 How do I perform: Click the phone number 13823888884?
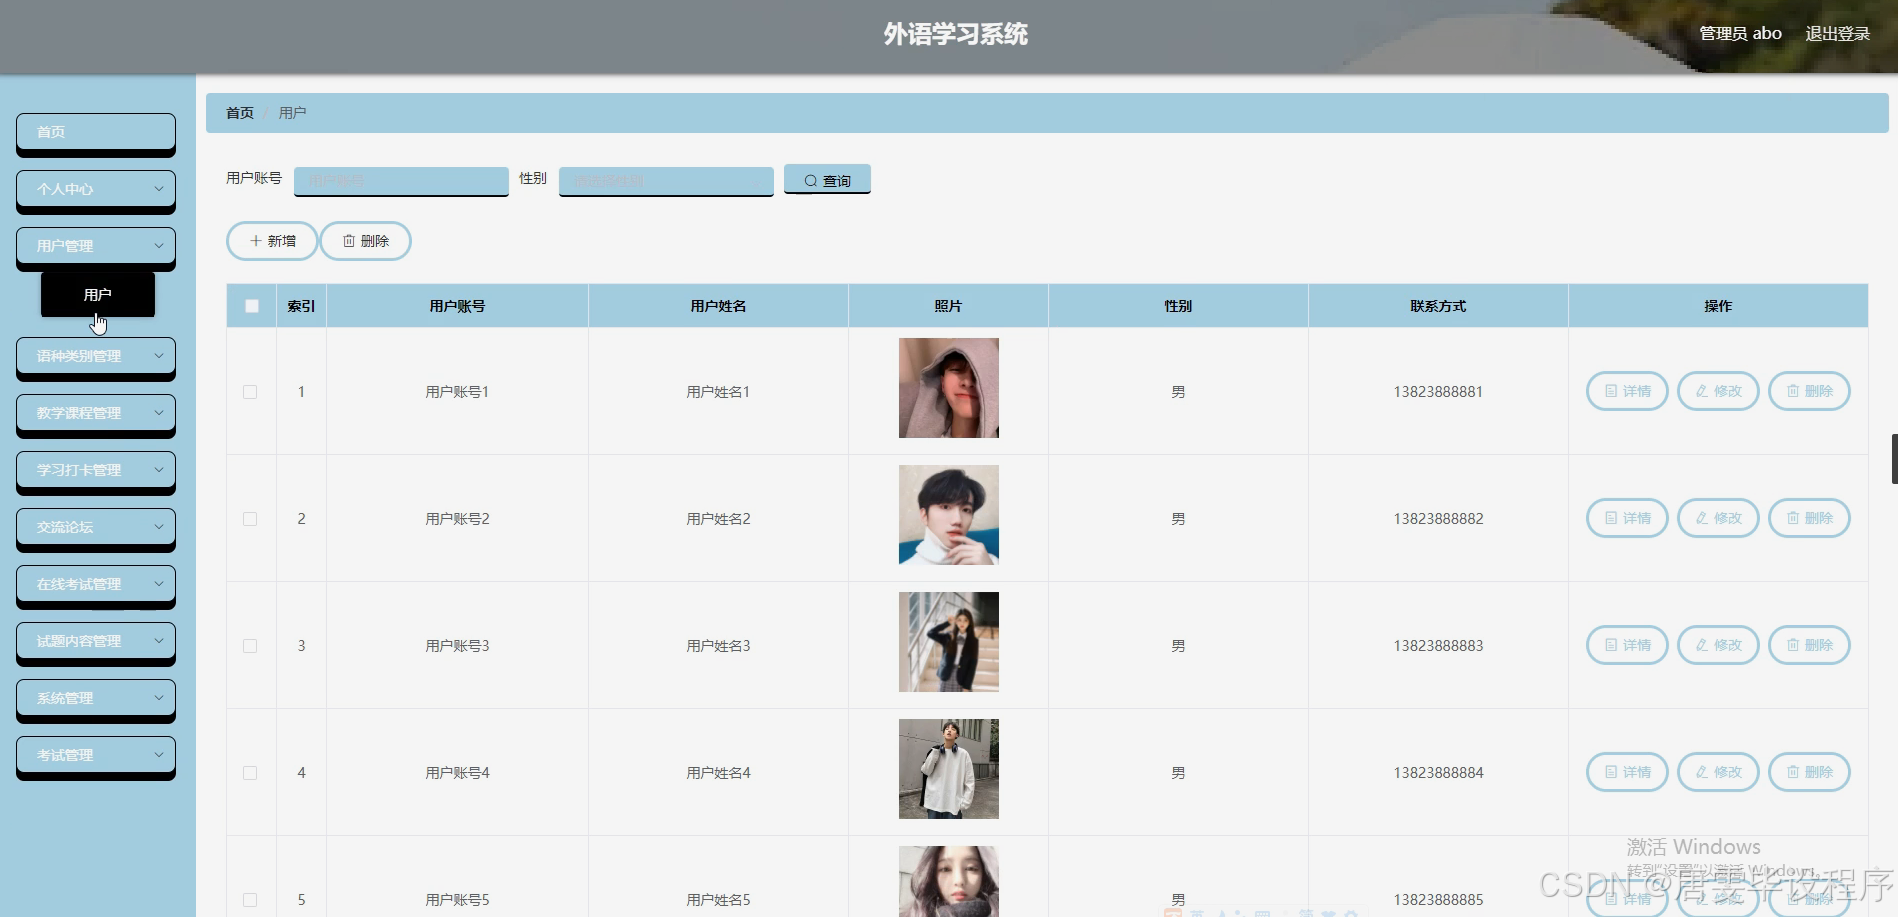1438,773
